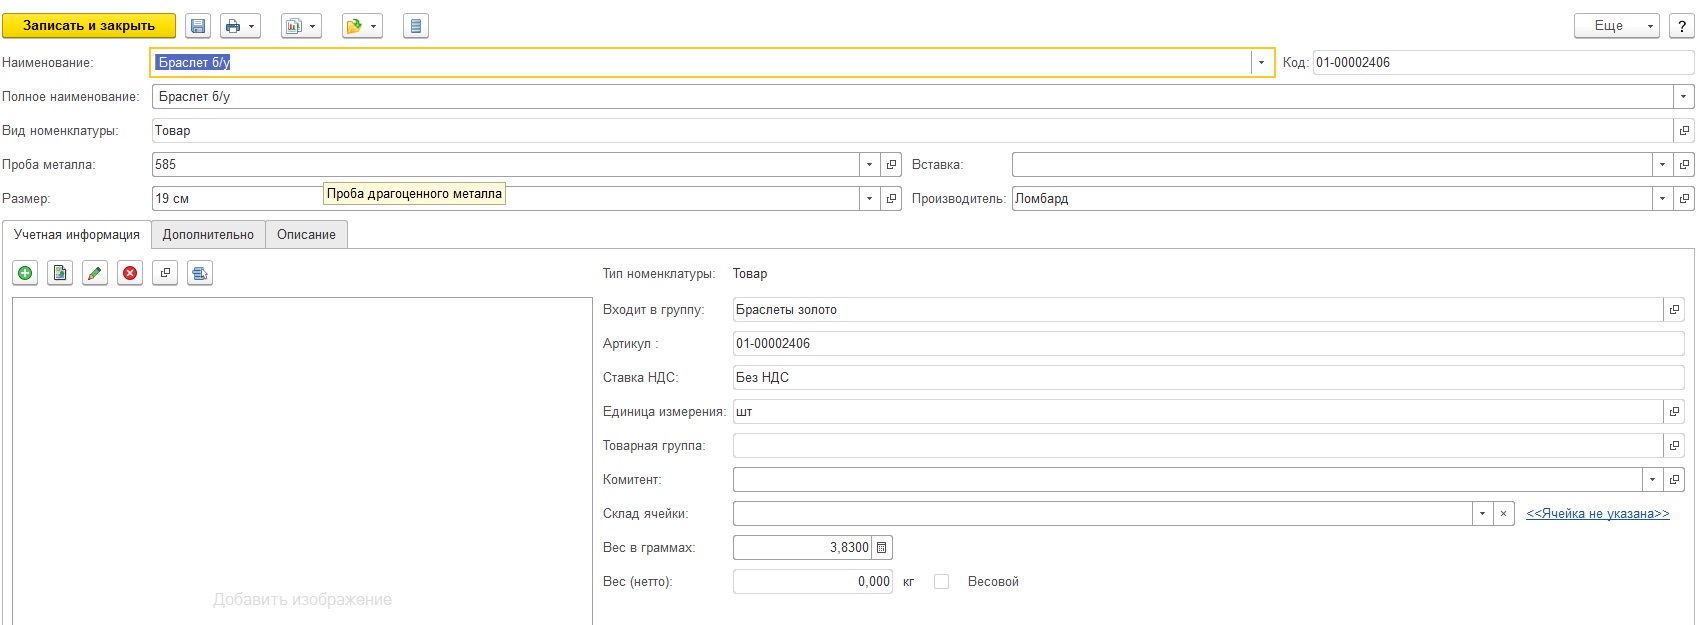The image size is (1698, 625).
Task: Open calculator for Вес в граммах
Action: pyautogui.click(x=881, y=548)
